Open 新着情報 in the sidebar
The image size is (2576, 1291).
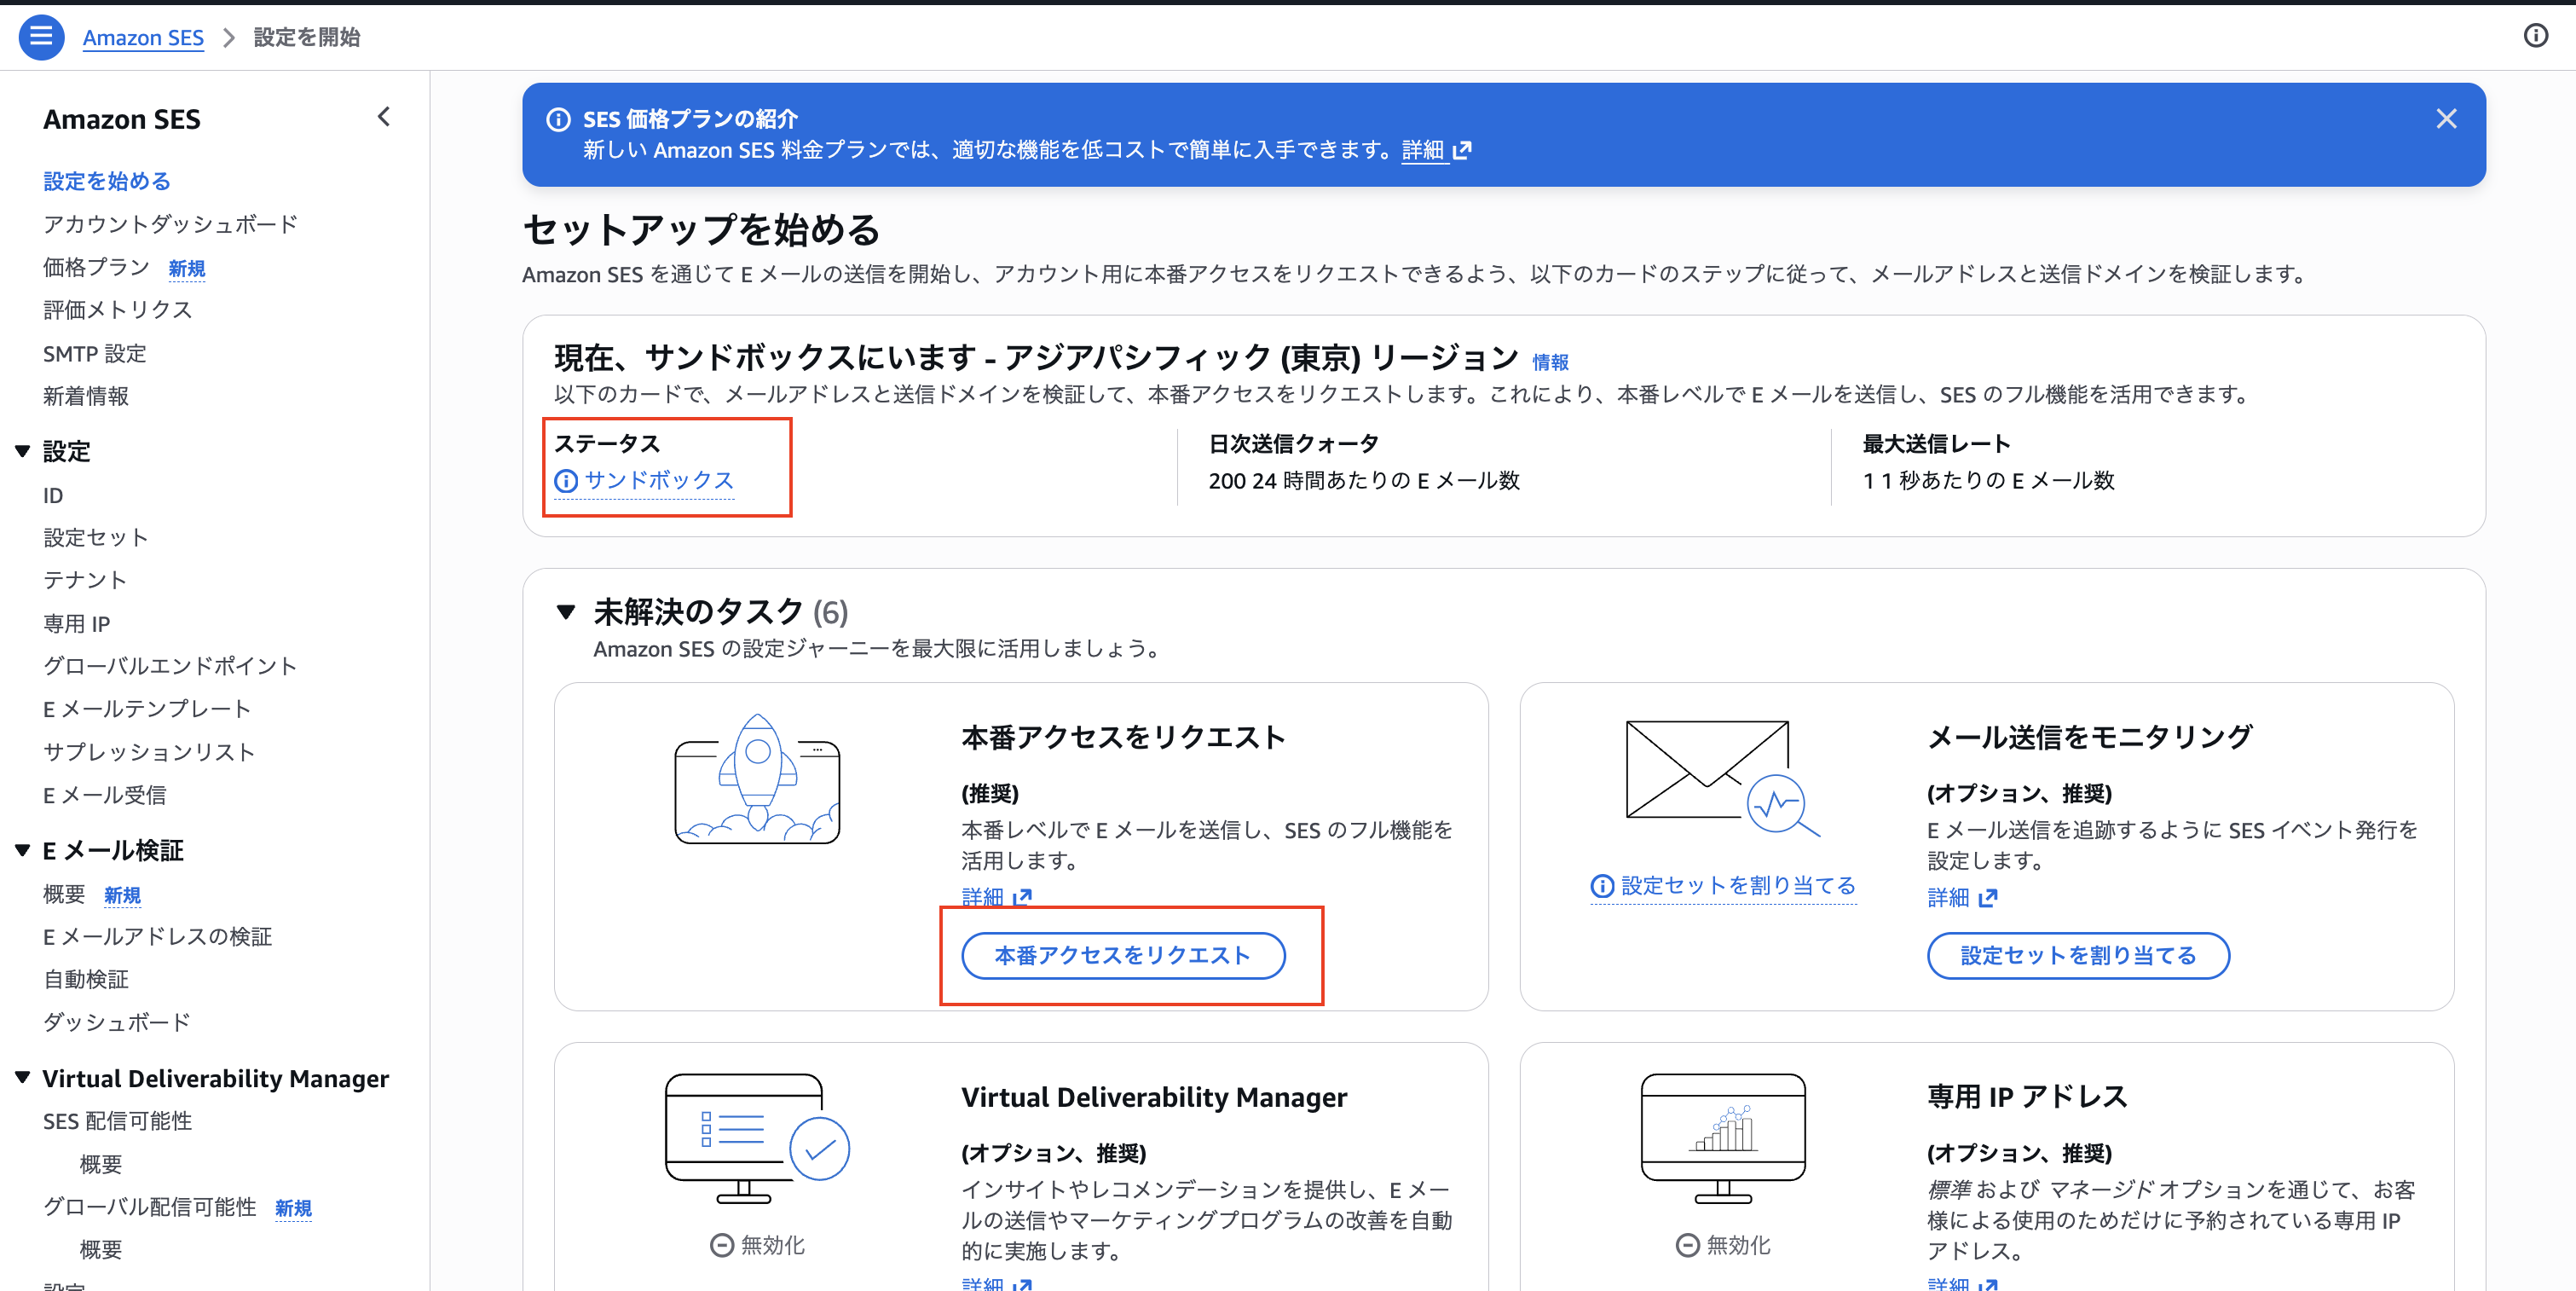[x=86, y=396]
